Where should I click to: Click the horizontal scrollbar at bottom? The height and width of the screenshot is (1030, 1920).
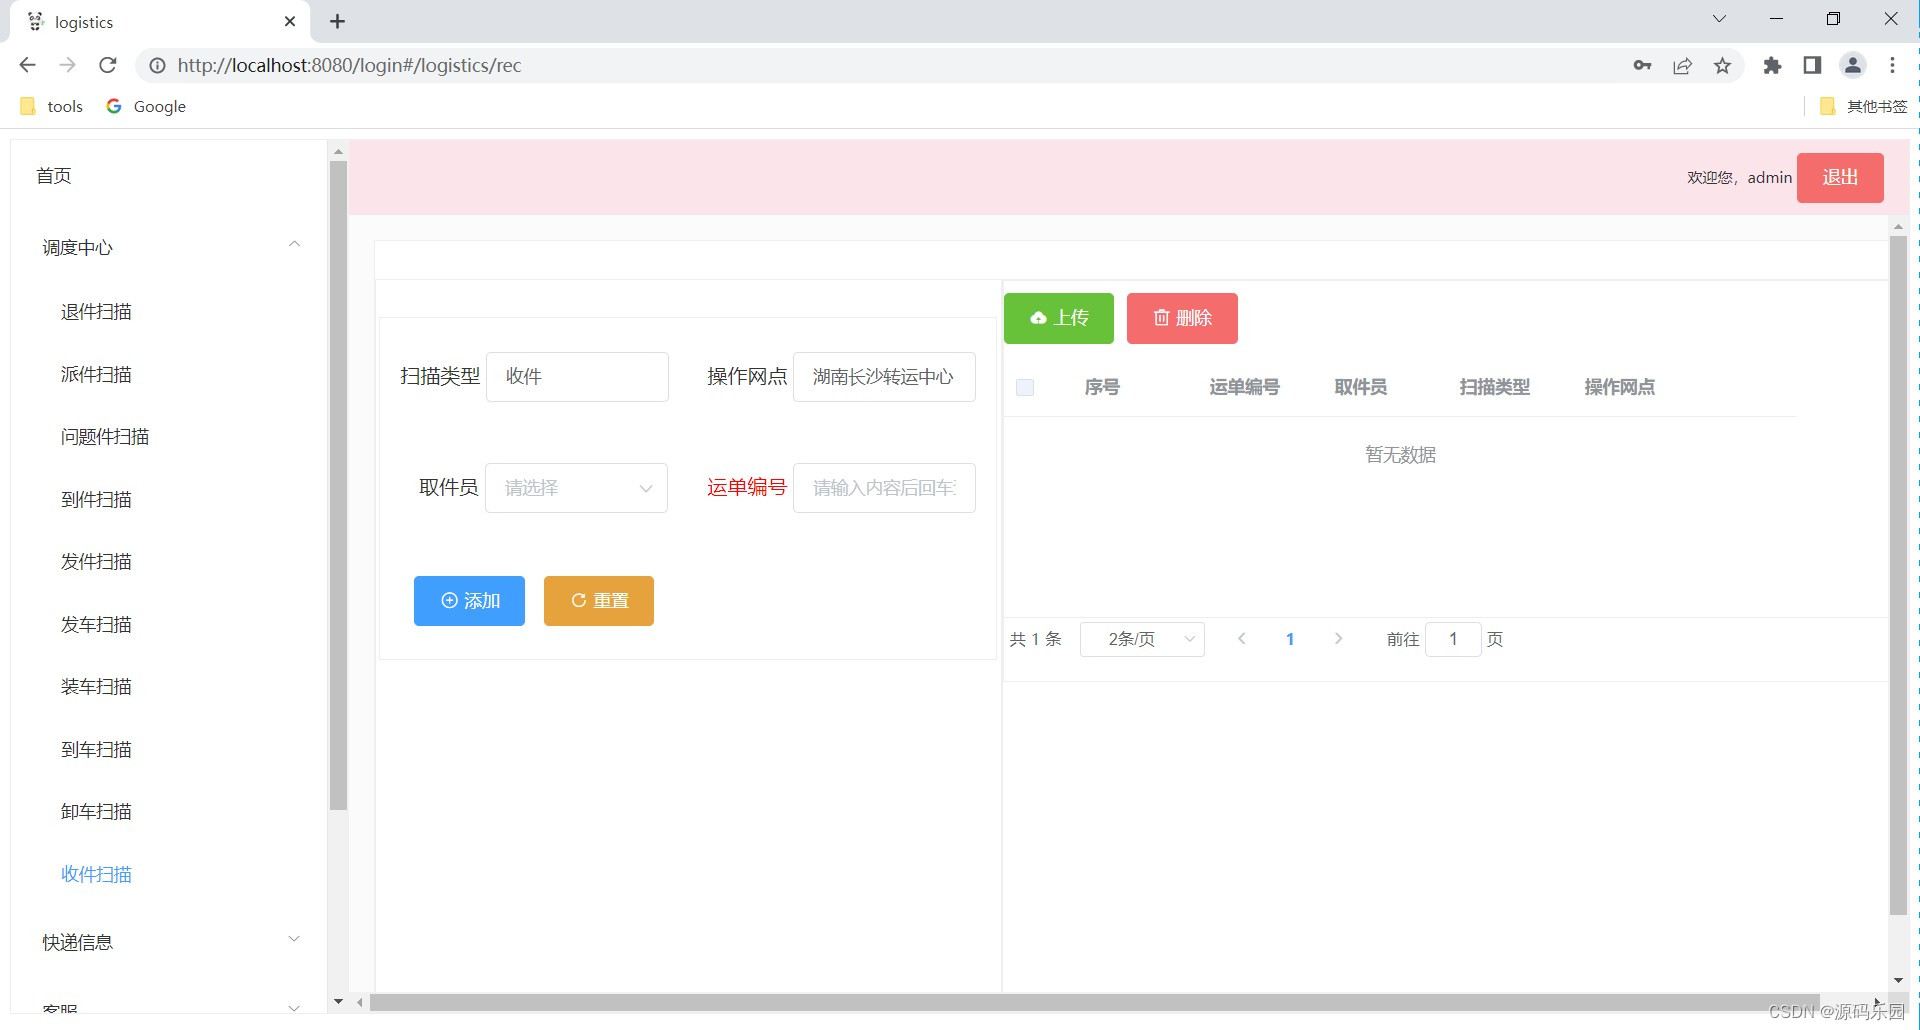1095,1002
